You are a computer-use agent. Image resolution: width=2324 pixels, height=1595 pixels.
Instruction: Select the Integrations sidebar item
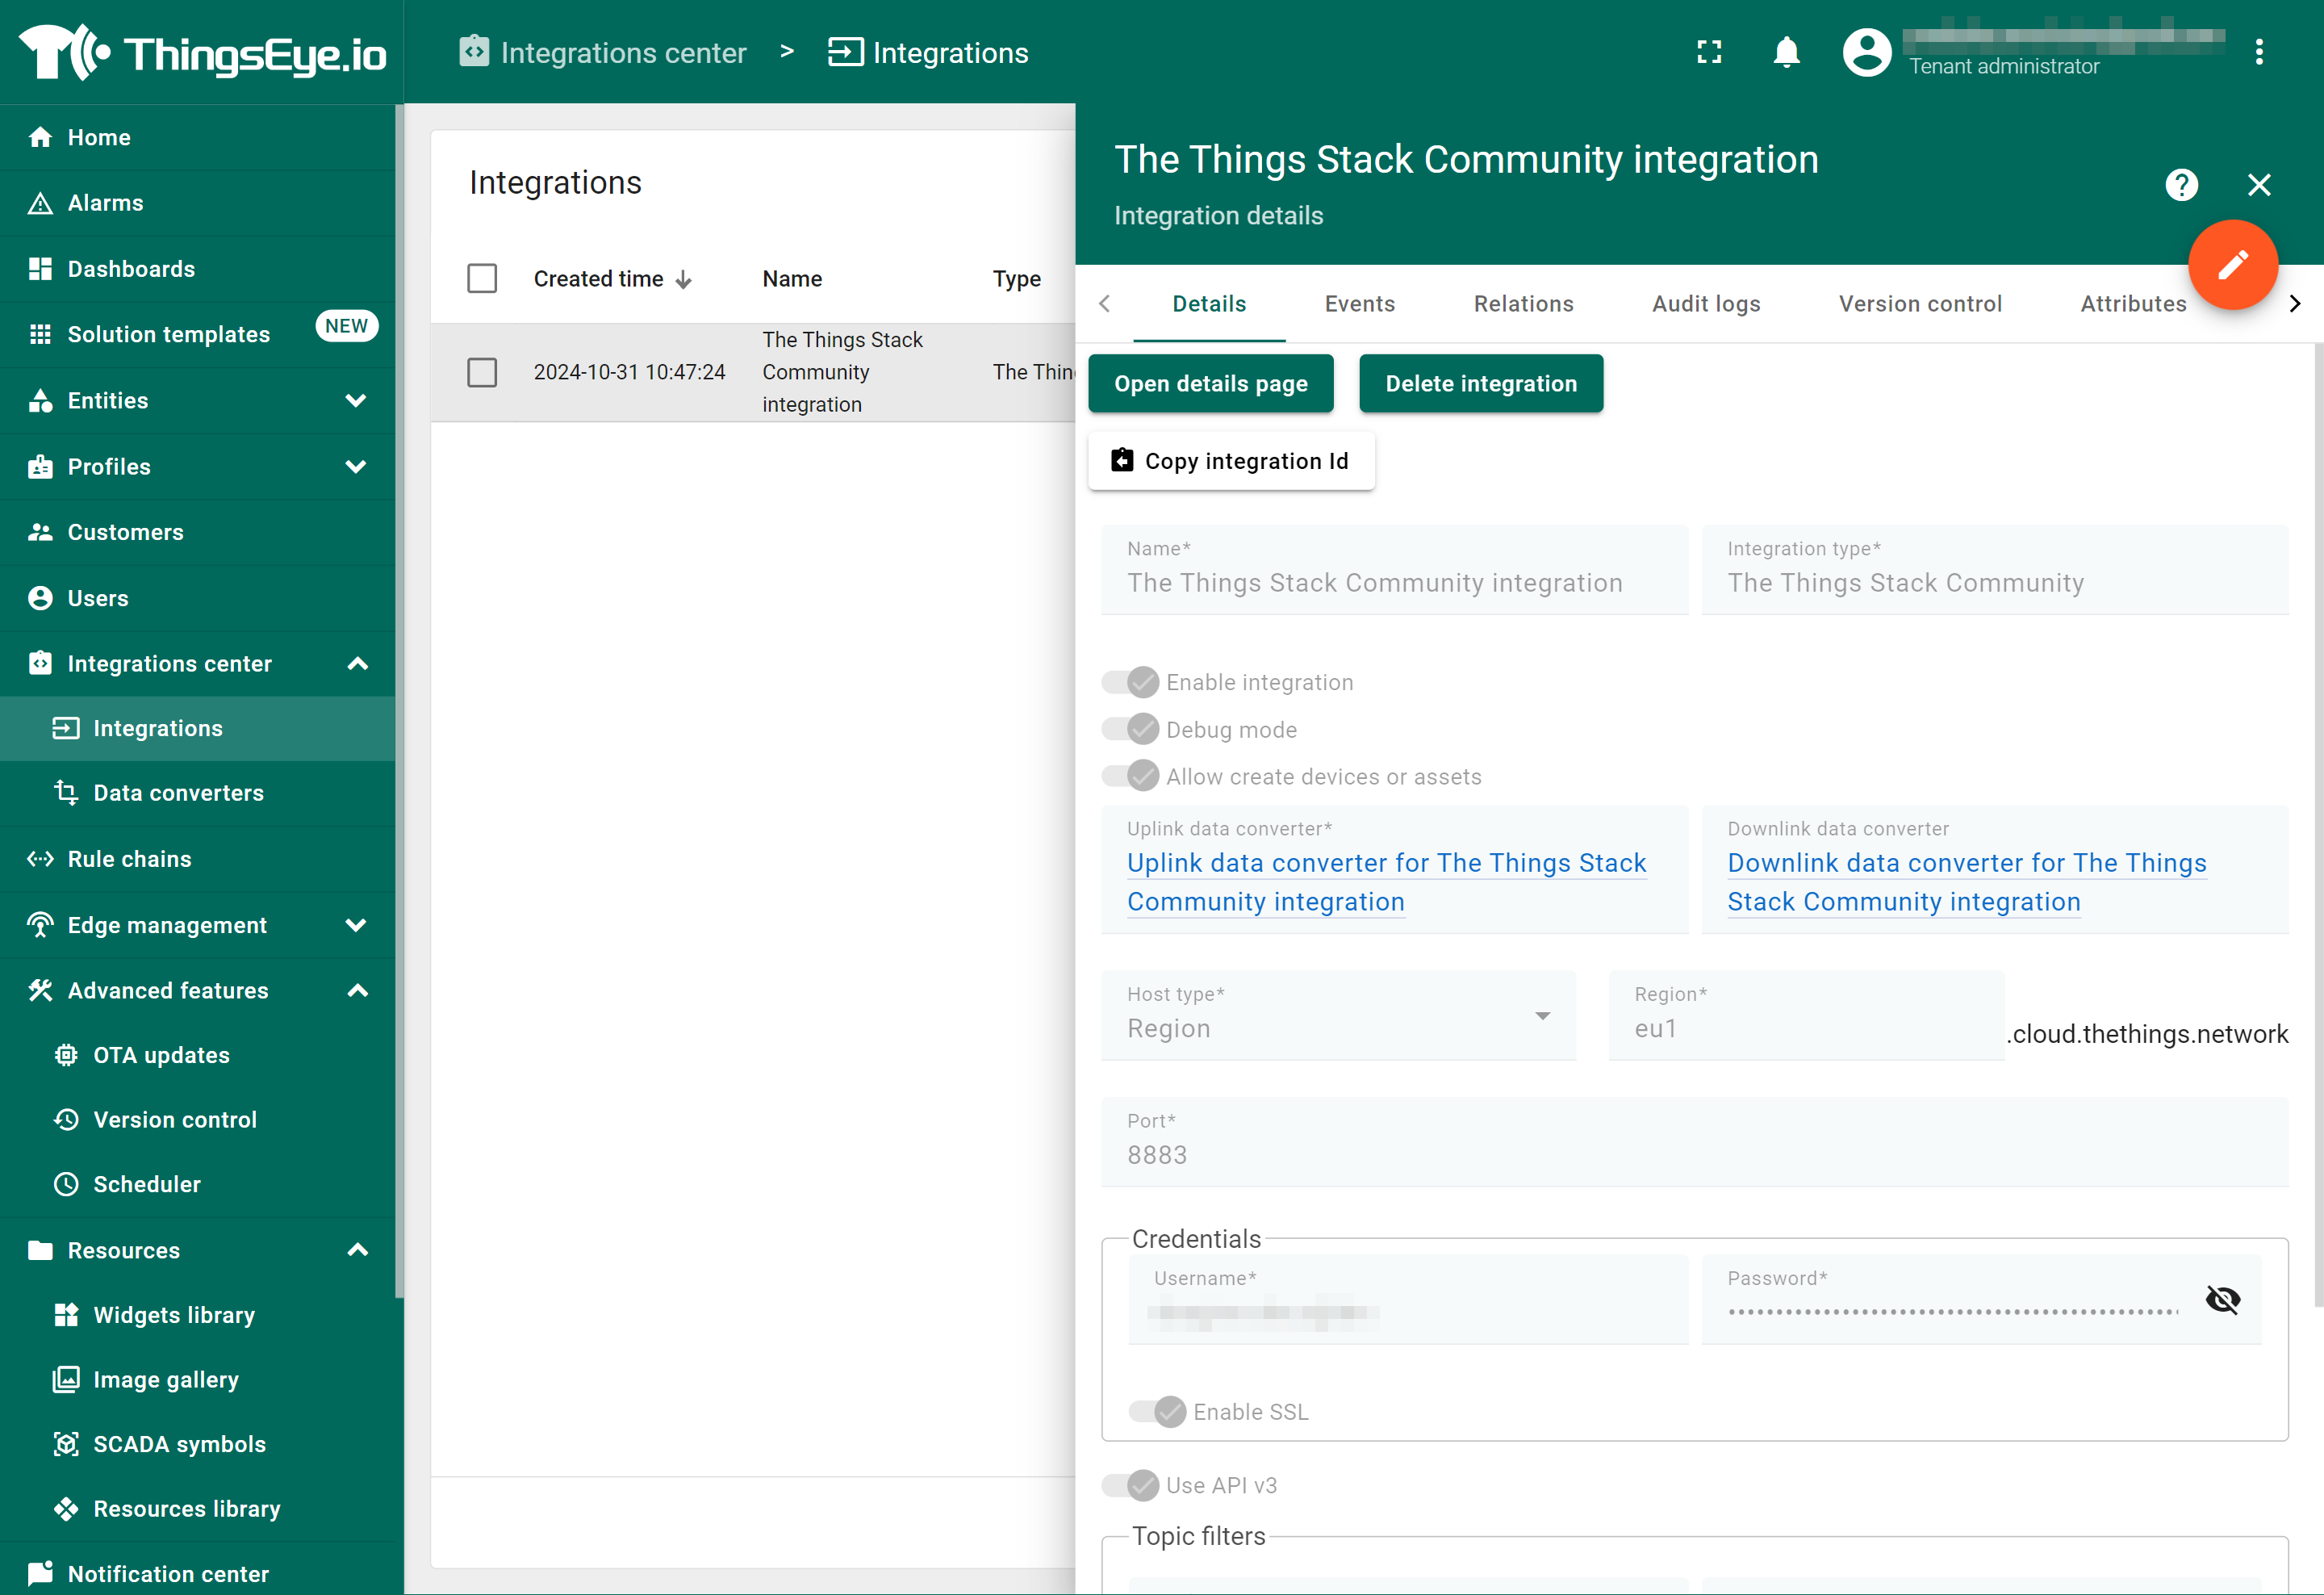198,728
